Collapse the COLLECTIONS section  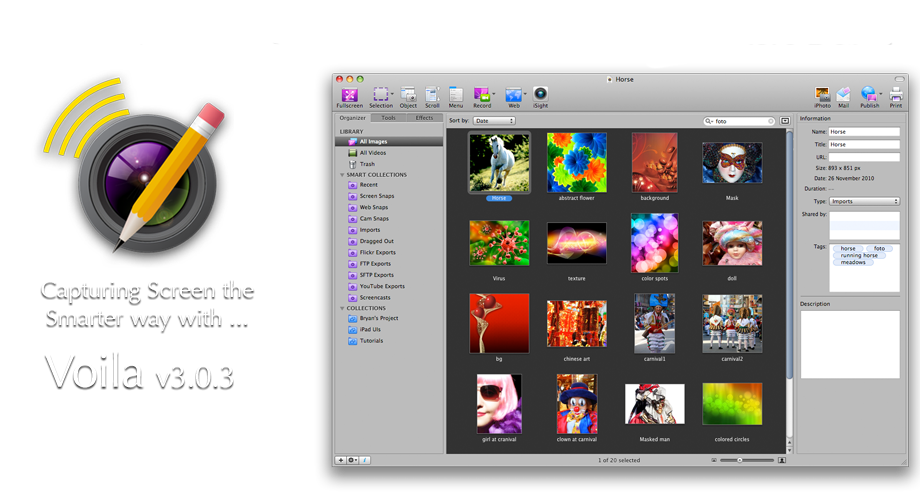click(x=342, y=308)
